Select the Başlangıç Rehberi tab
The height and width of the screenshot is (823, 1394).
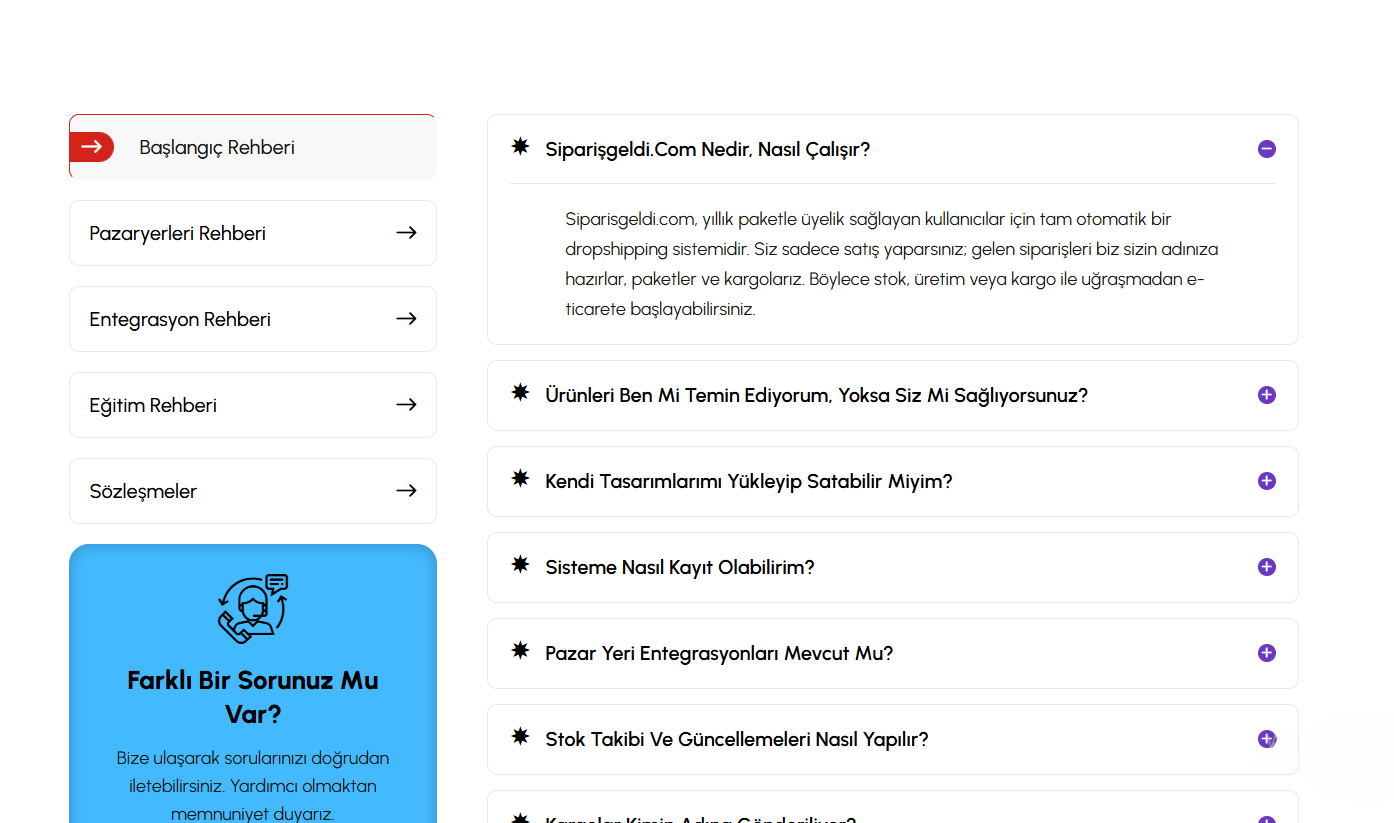[217, 147]
